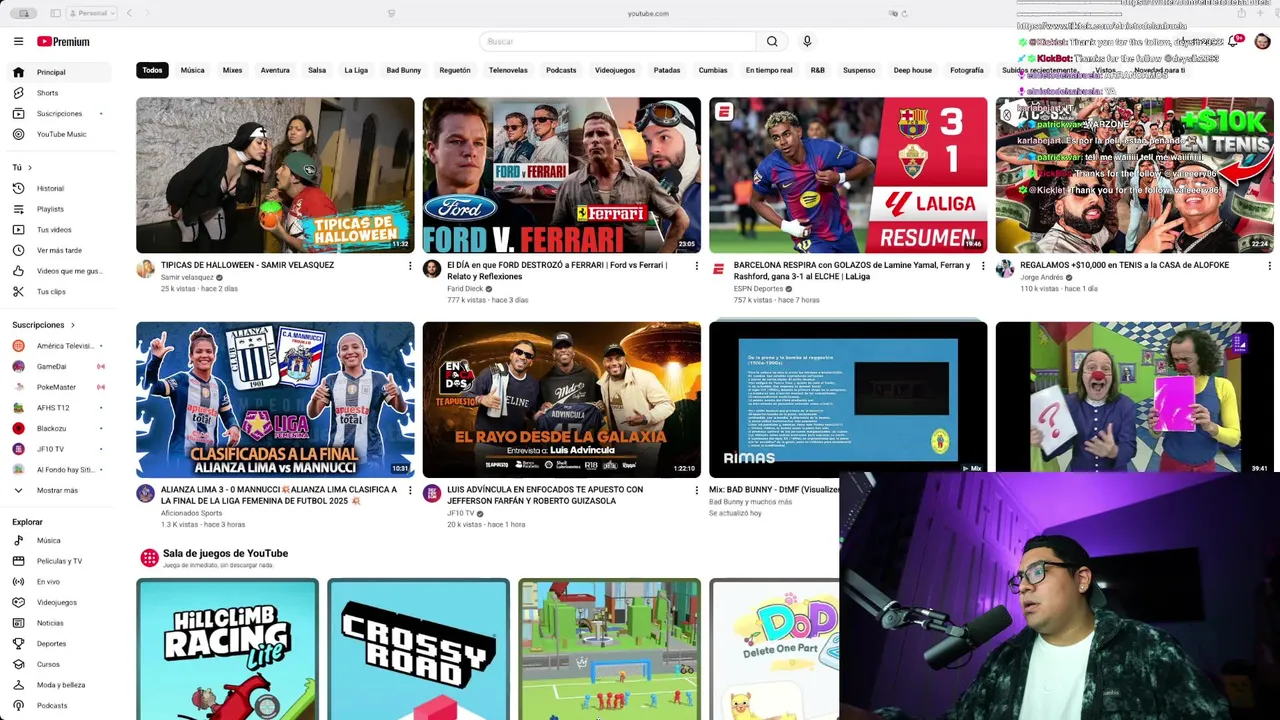Screen dimensions: 1280x720
Task: Expand Mostrar más subscriptions
Action: (x=60, y=490)
